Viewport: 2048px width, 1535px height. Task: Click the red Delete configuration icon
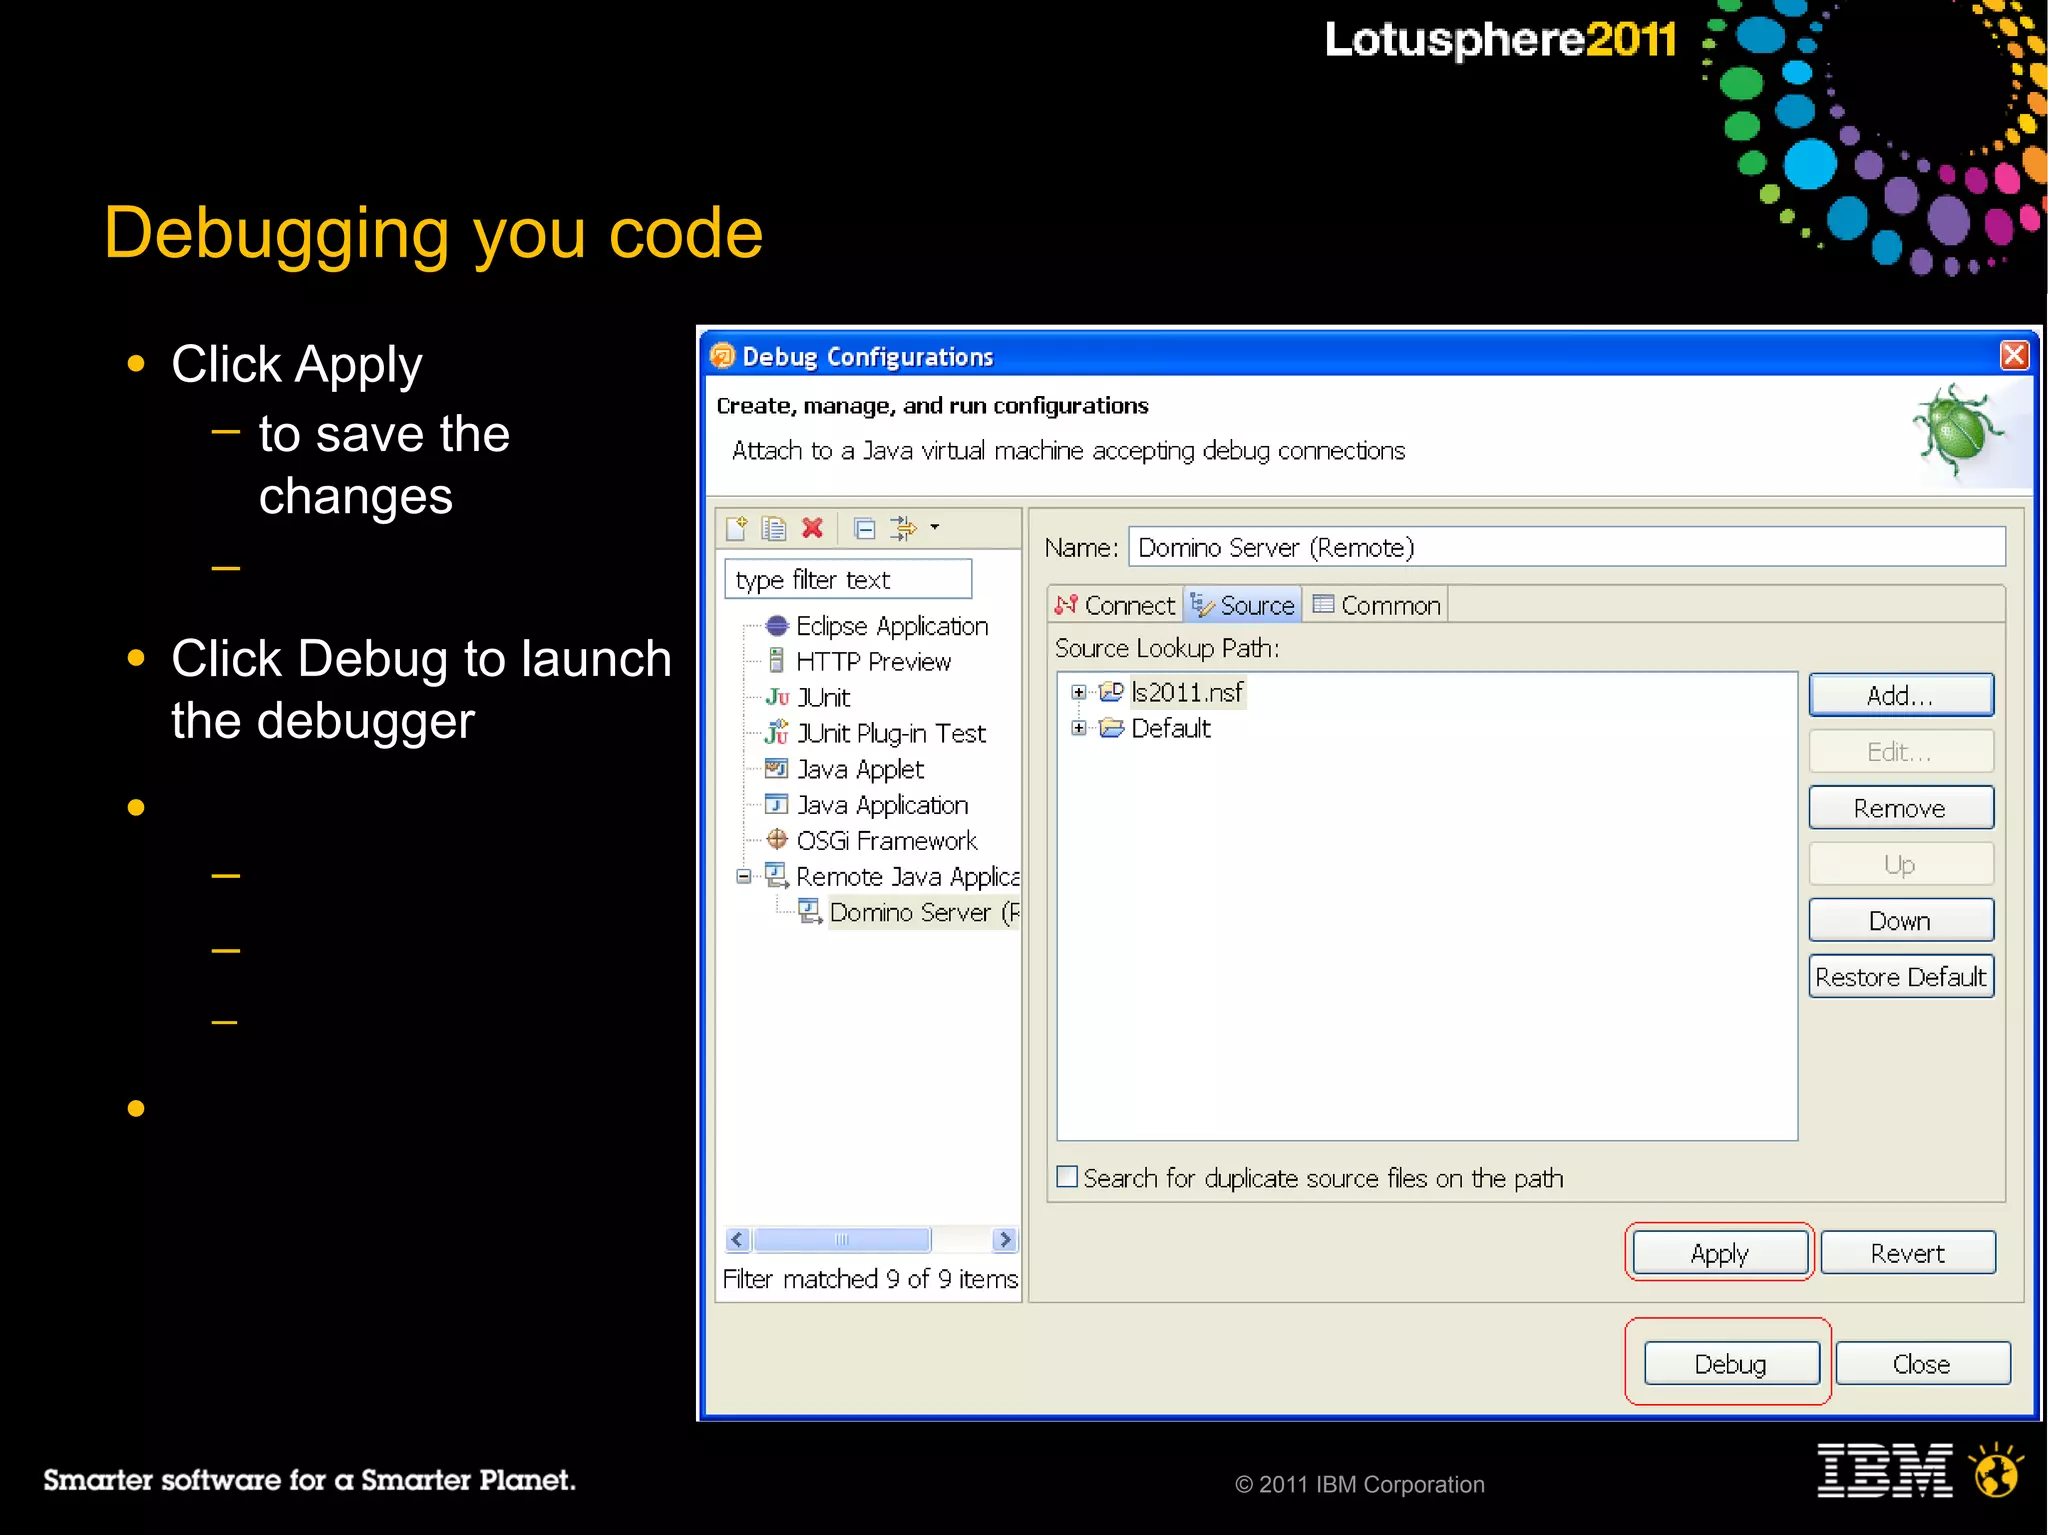(x=812, y=528)
